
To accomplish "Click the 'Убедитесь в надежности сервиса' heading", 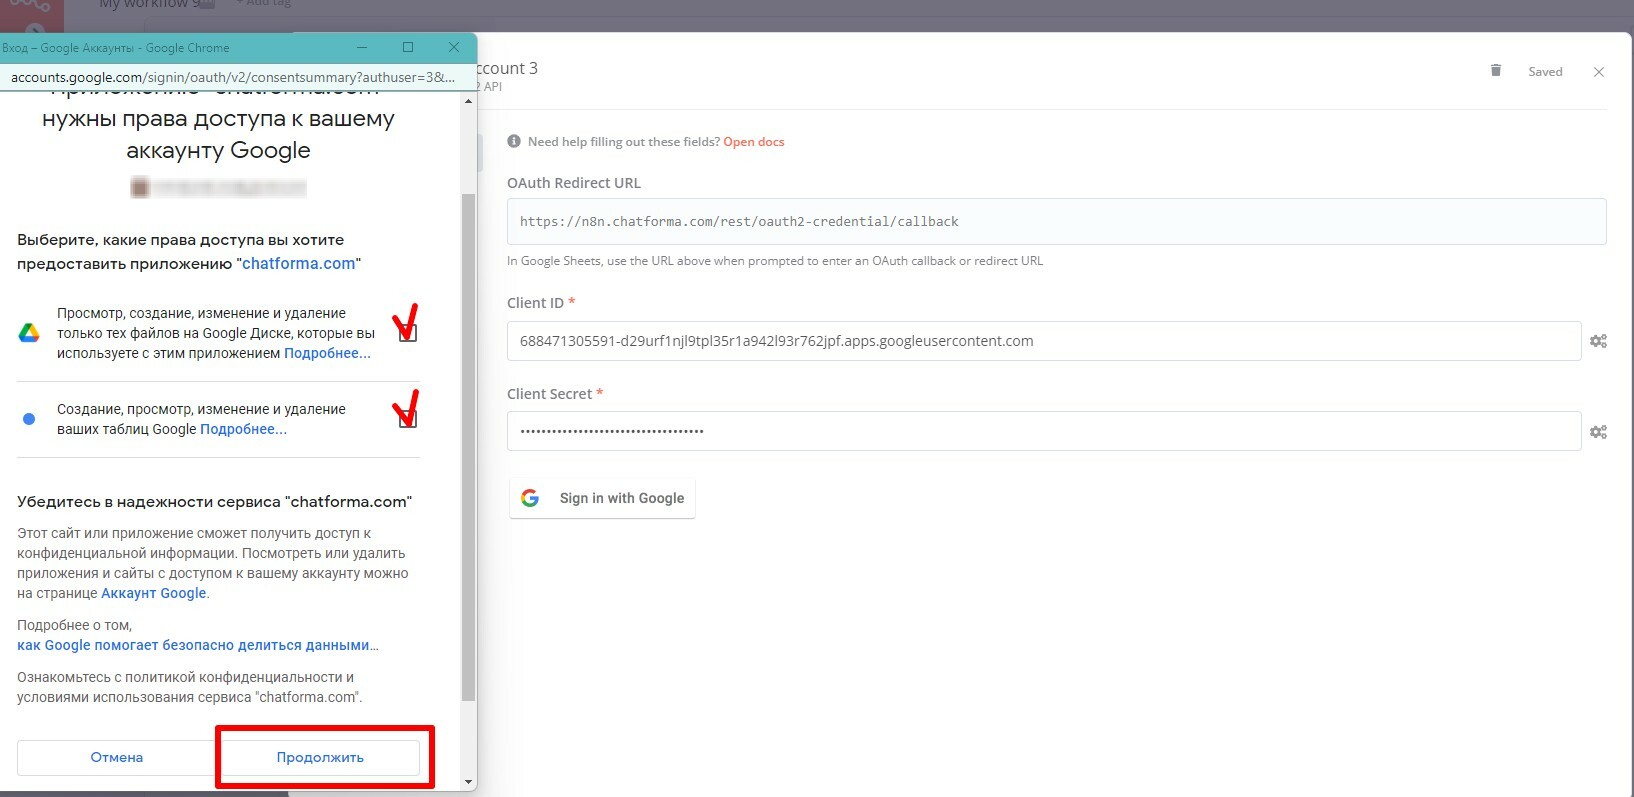I will pyautogui.click(x=214, y=502).
